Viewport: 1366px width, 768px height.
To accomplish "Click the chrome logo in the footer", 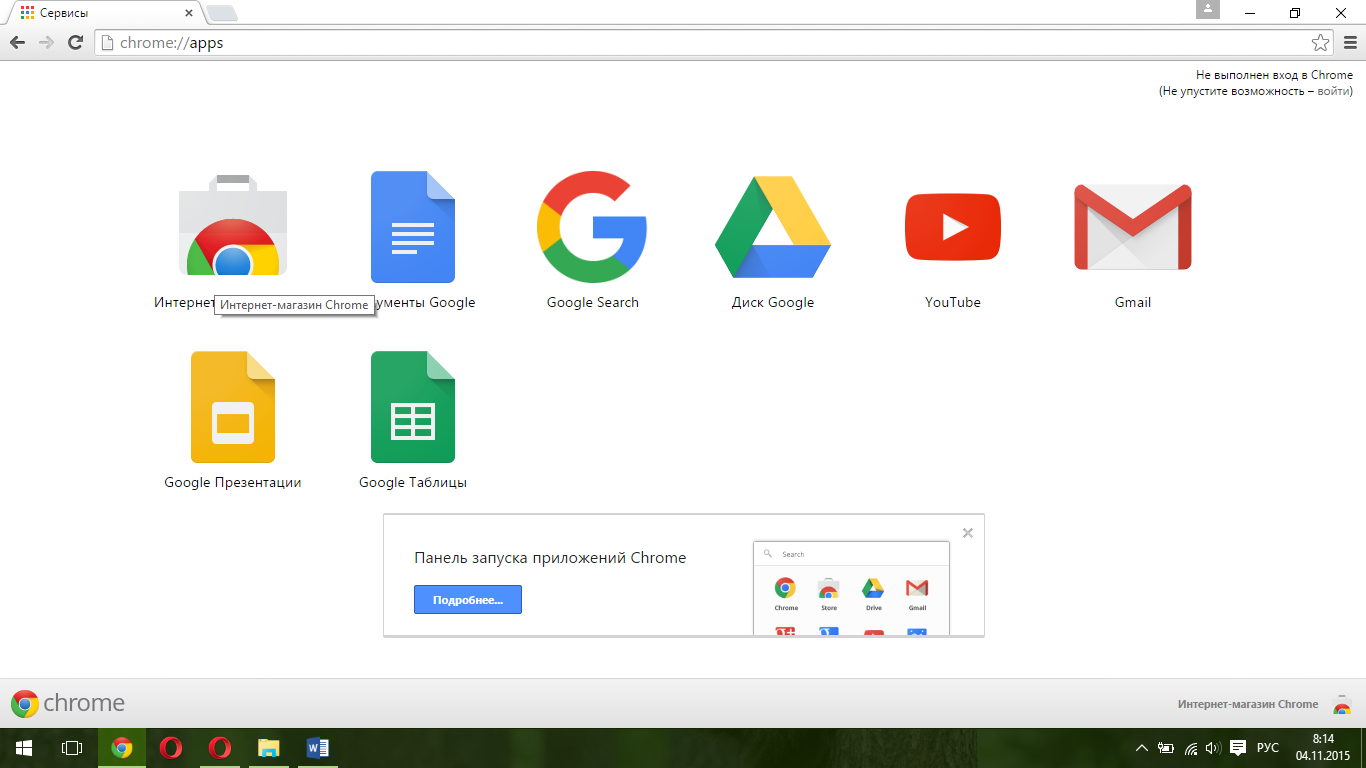I will tap(68, 703).
